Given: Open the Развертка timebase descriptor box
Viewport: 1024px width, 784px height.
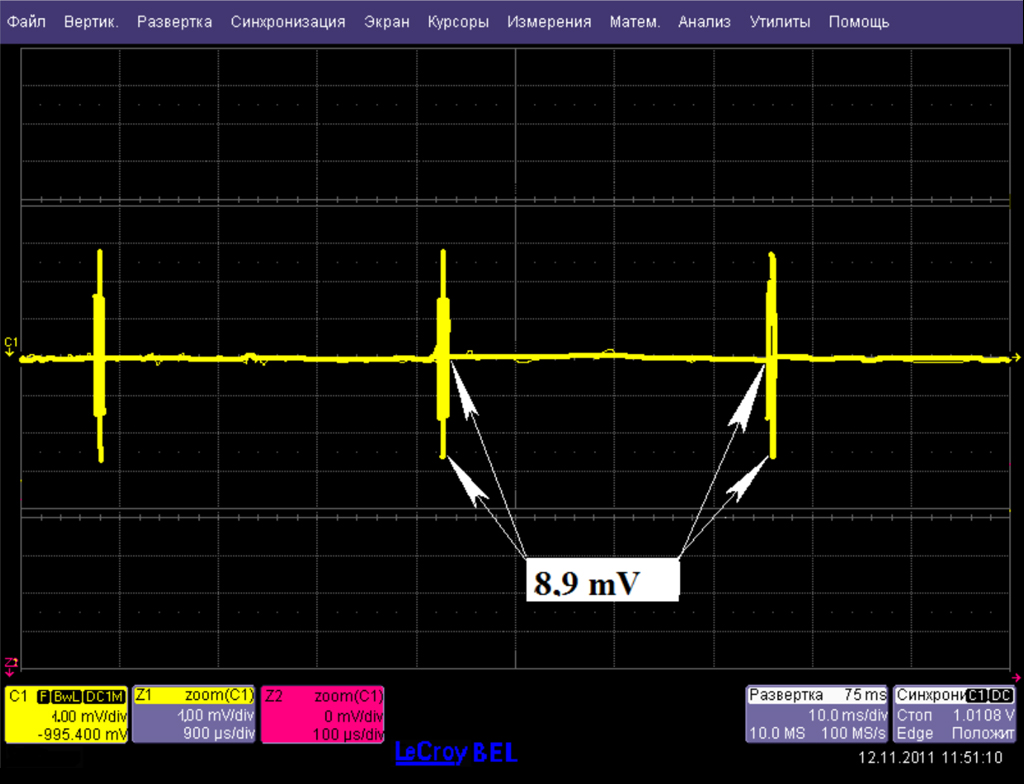Looking at the screenshot, I should (x=818, y=715).
